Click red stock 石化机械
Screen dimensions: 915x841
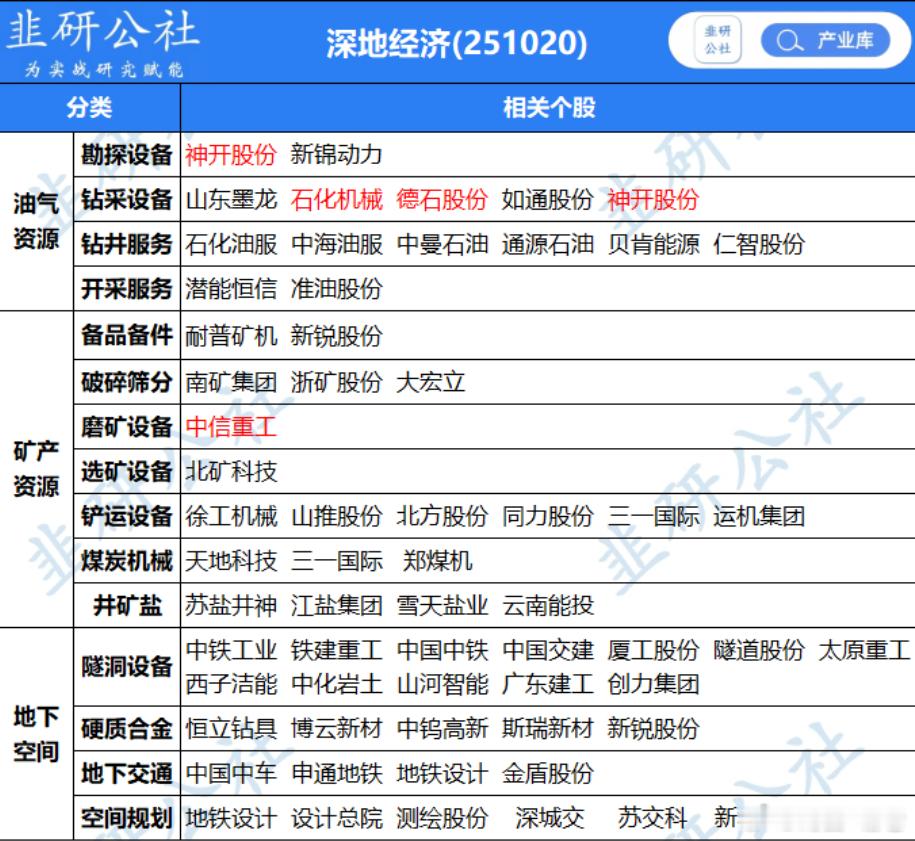(337, 200)
